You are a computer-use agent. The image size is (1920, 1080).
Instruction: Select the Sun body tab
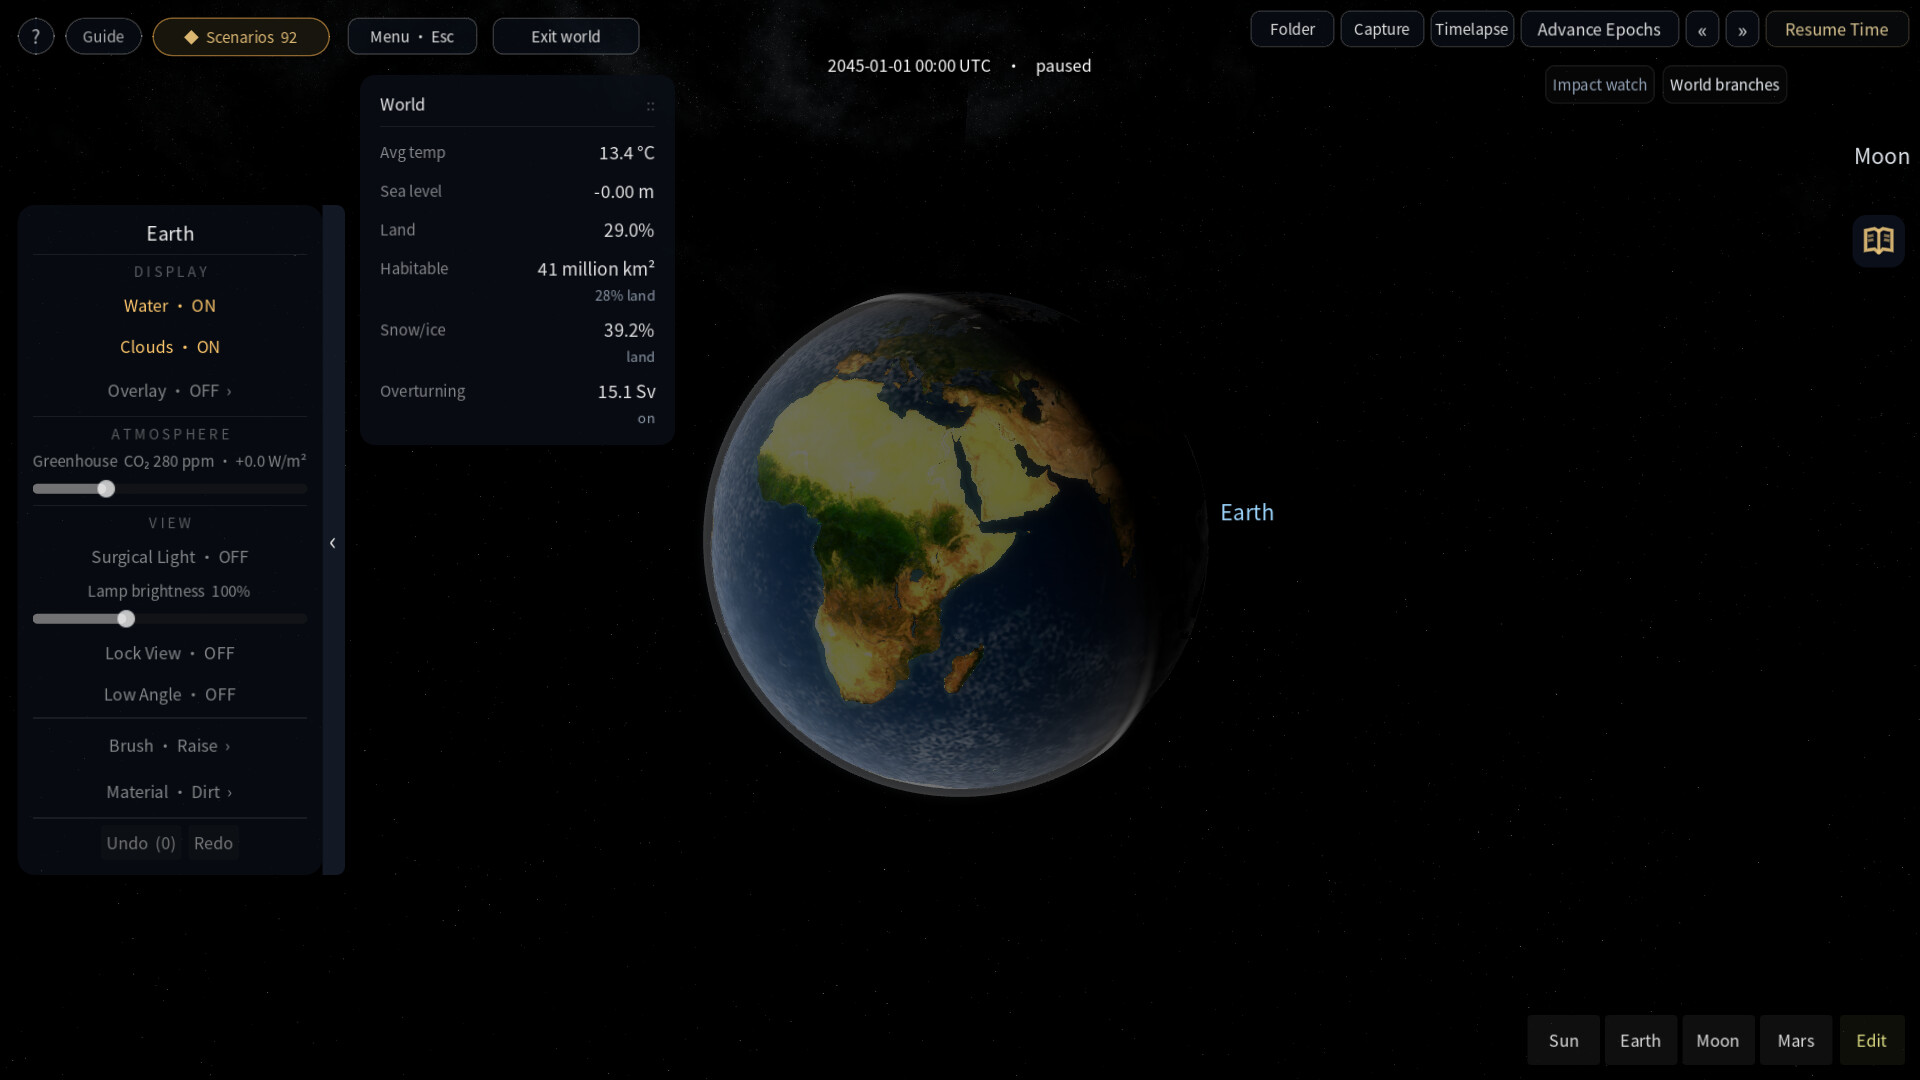tap(1563, 1041)
